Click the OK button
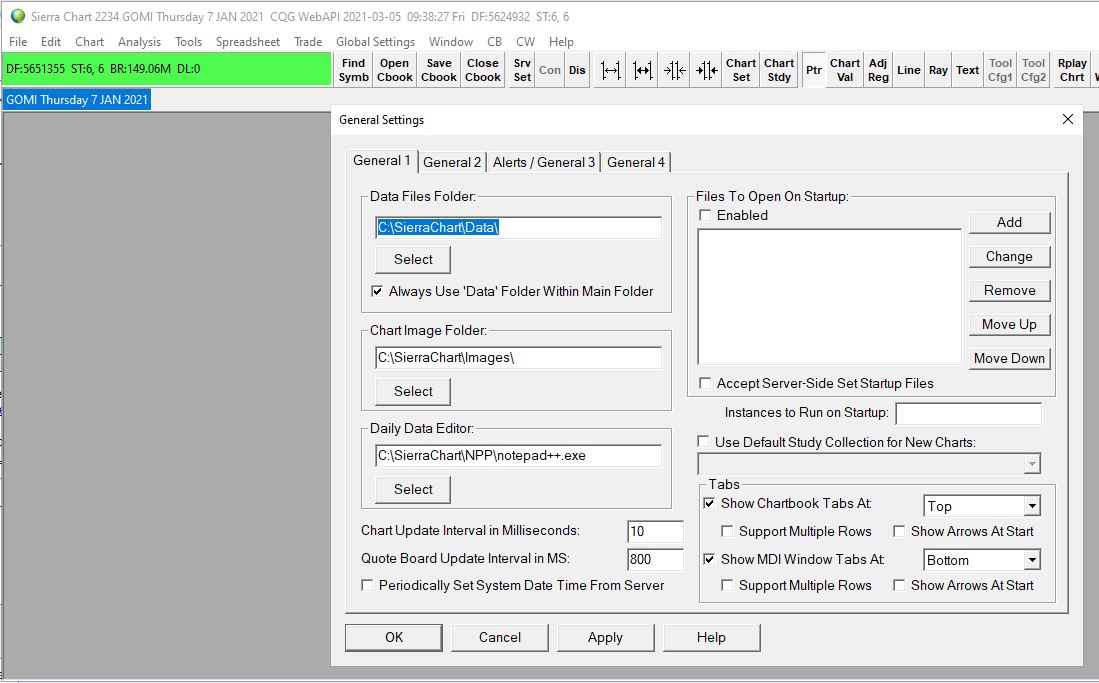 pos(394,637)
